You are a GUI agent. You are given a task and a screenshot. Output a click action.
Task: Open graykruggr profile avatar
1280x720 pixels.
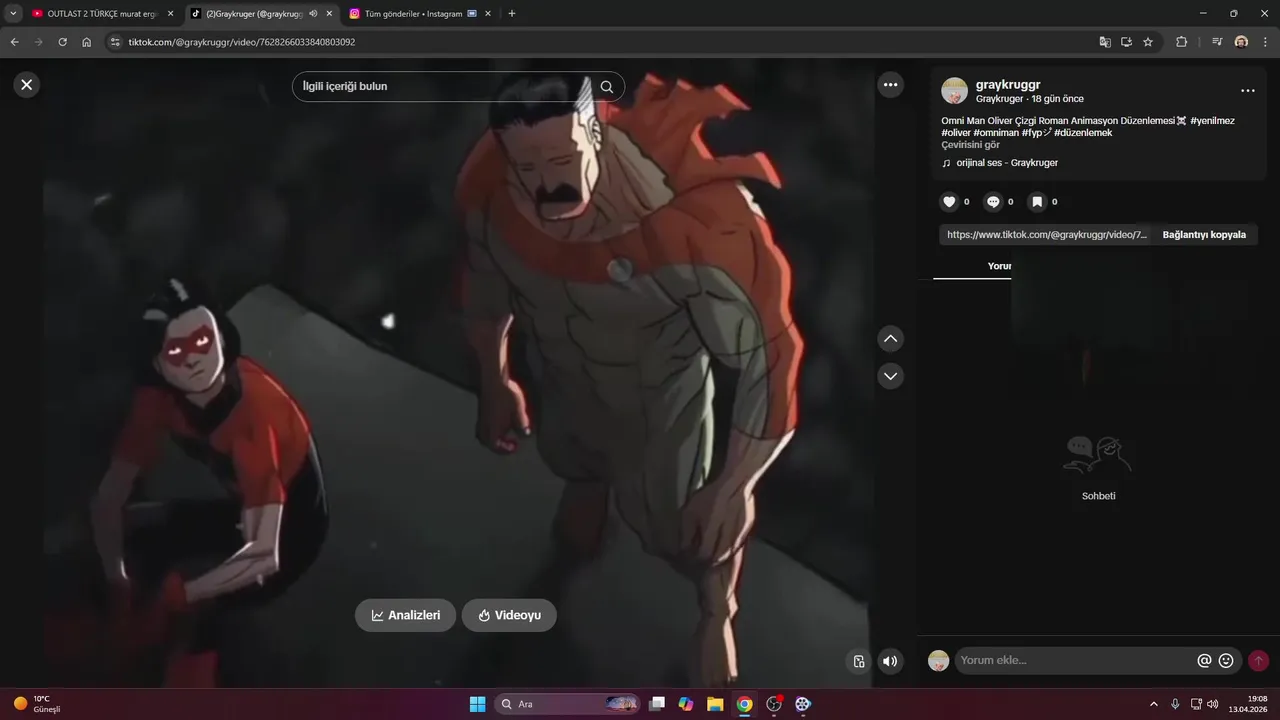coord(954,91)
